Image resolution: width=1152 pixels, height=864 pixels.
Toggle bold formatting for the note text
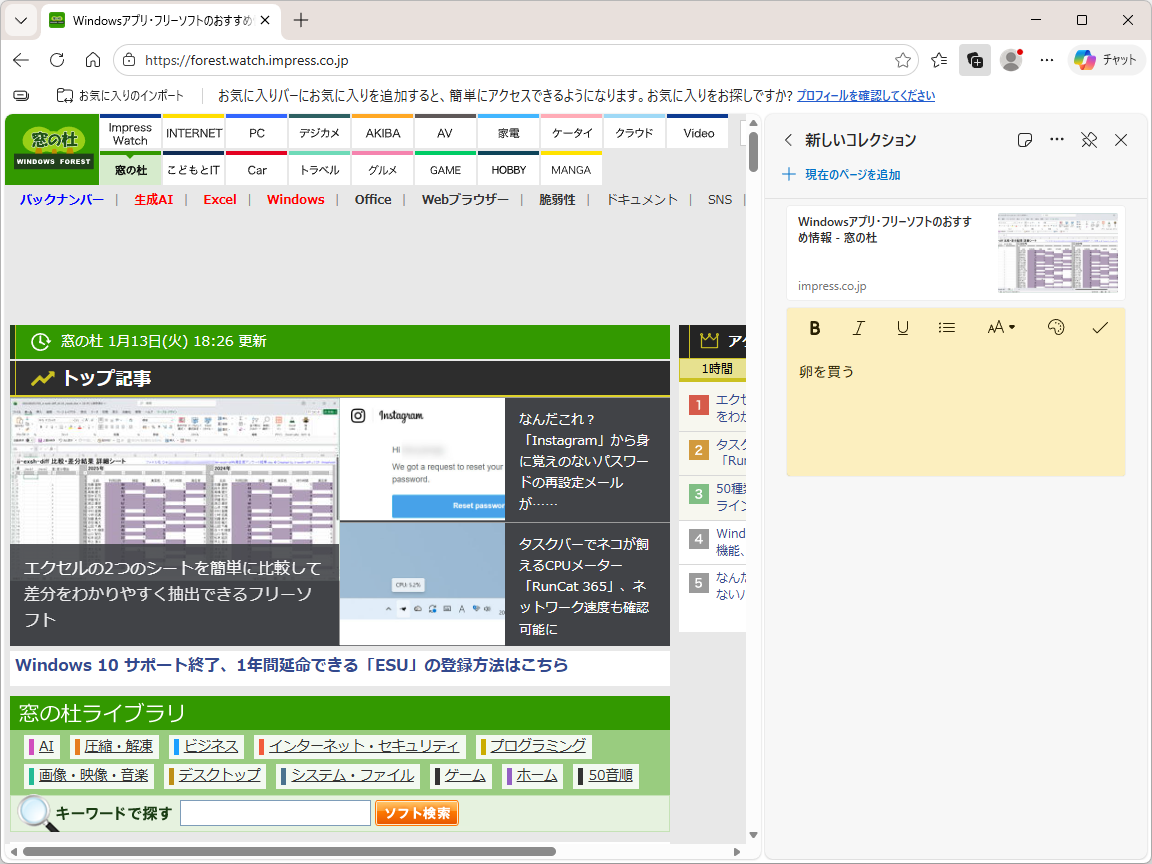pyautogui.click(x=814, y=327)
